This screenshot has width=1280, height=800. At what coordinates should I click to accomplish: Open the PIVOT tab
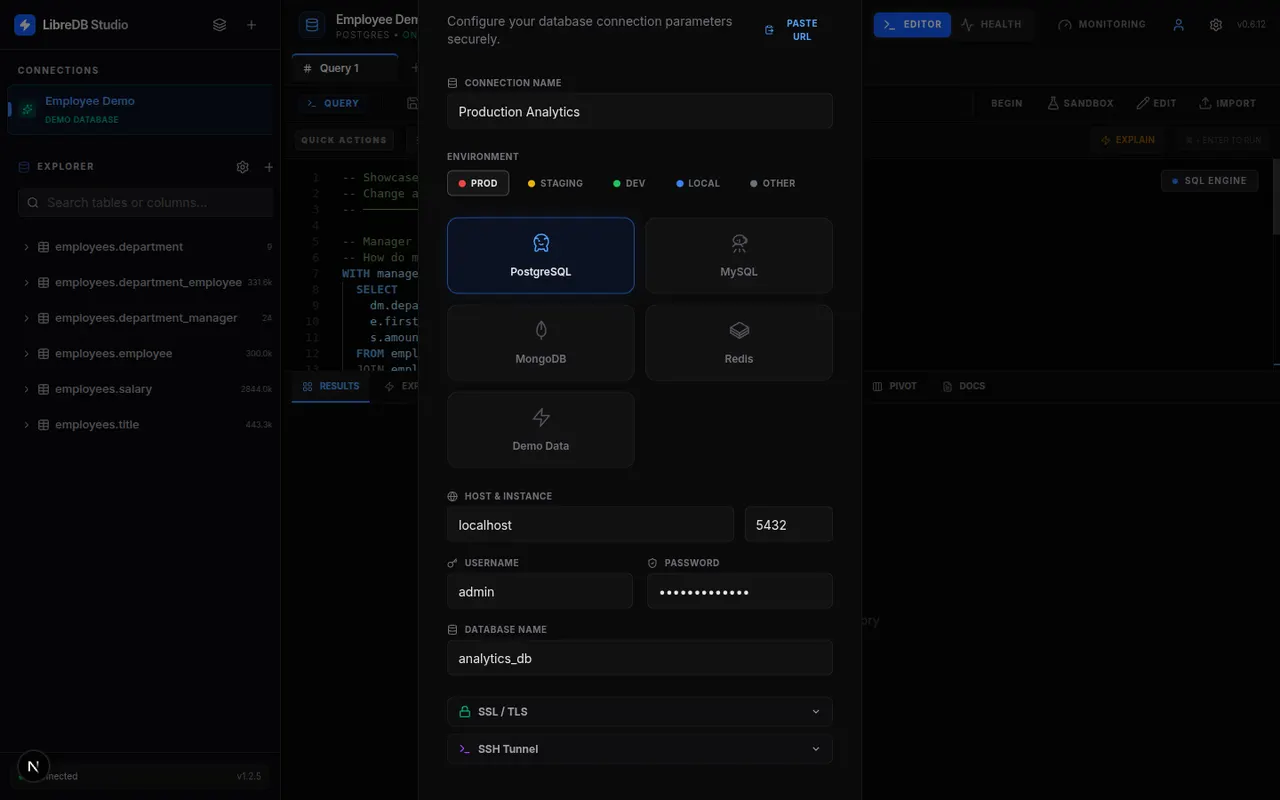(x=894, y=386)
